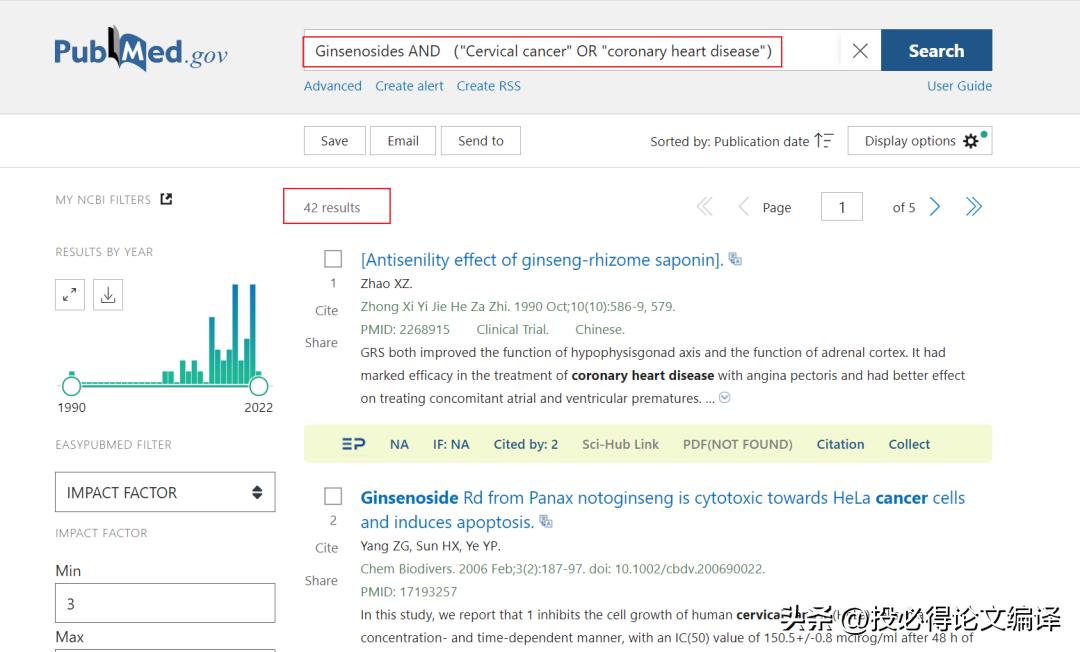Click the Email results button
Image resolution: width=1080 pixels, height=652 pixels.
[403, 140]
